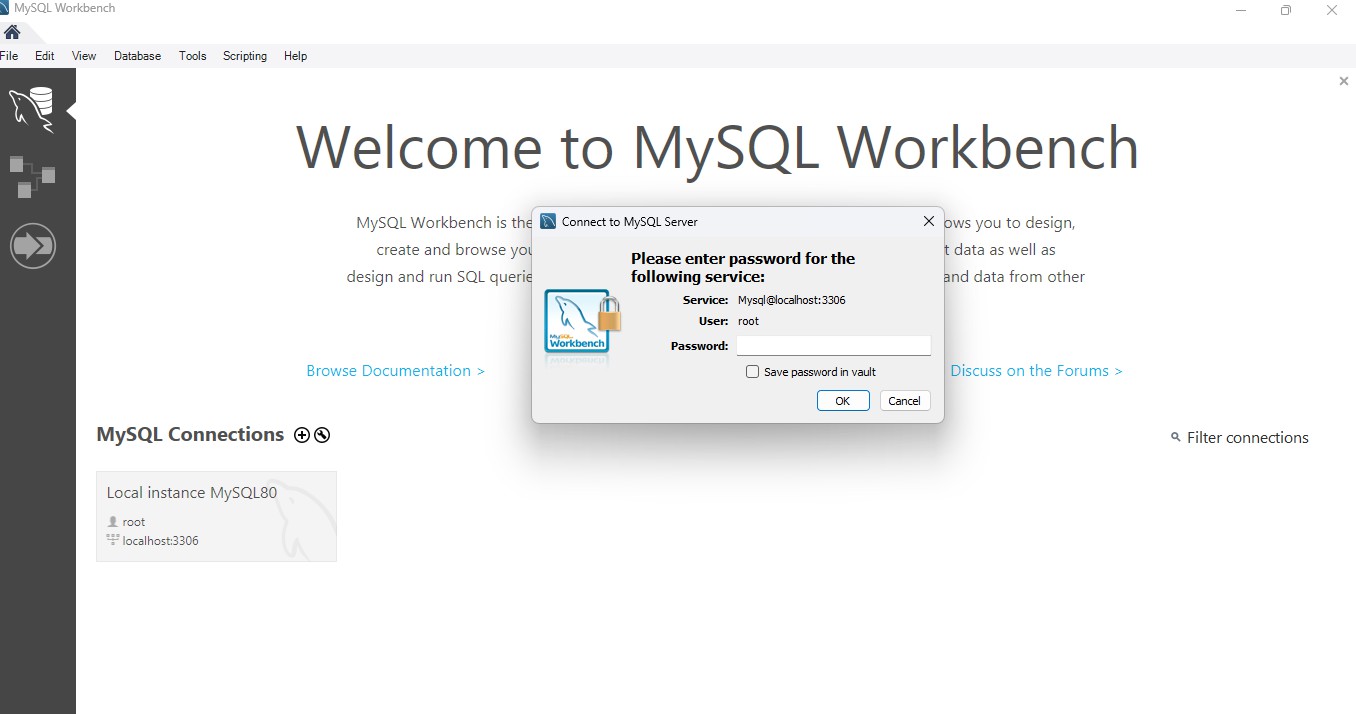Open Manage Connections wrench icon

click(x=322, y=435)
